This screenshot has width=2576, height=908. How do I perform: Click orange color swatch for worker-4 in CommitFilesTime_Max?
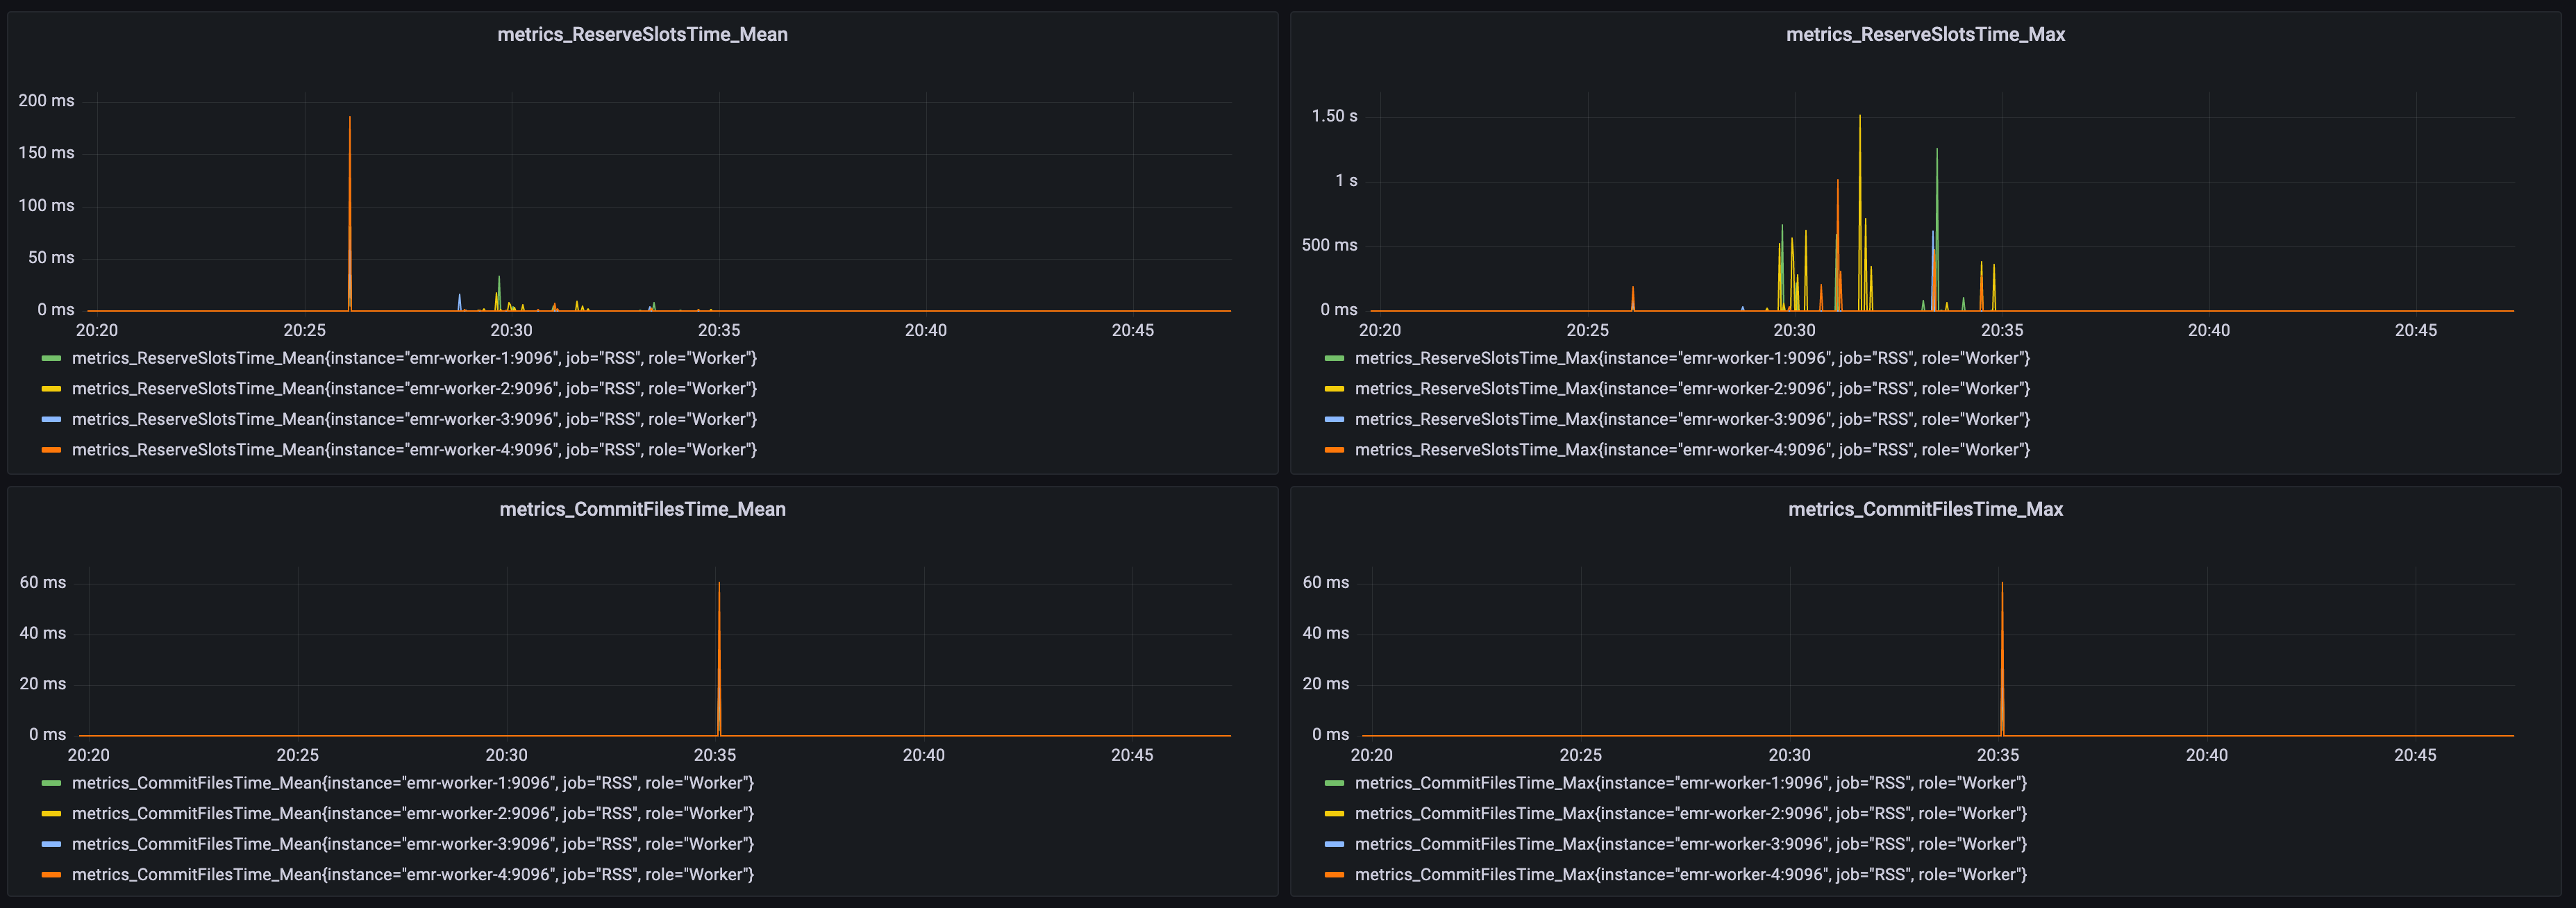point(1334,874)
